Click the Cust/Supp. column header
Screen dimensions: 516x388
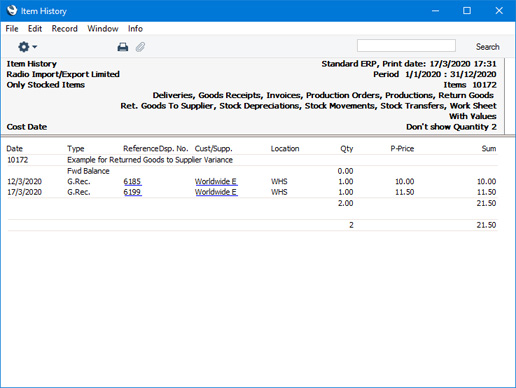(213, 149)
